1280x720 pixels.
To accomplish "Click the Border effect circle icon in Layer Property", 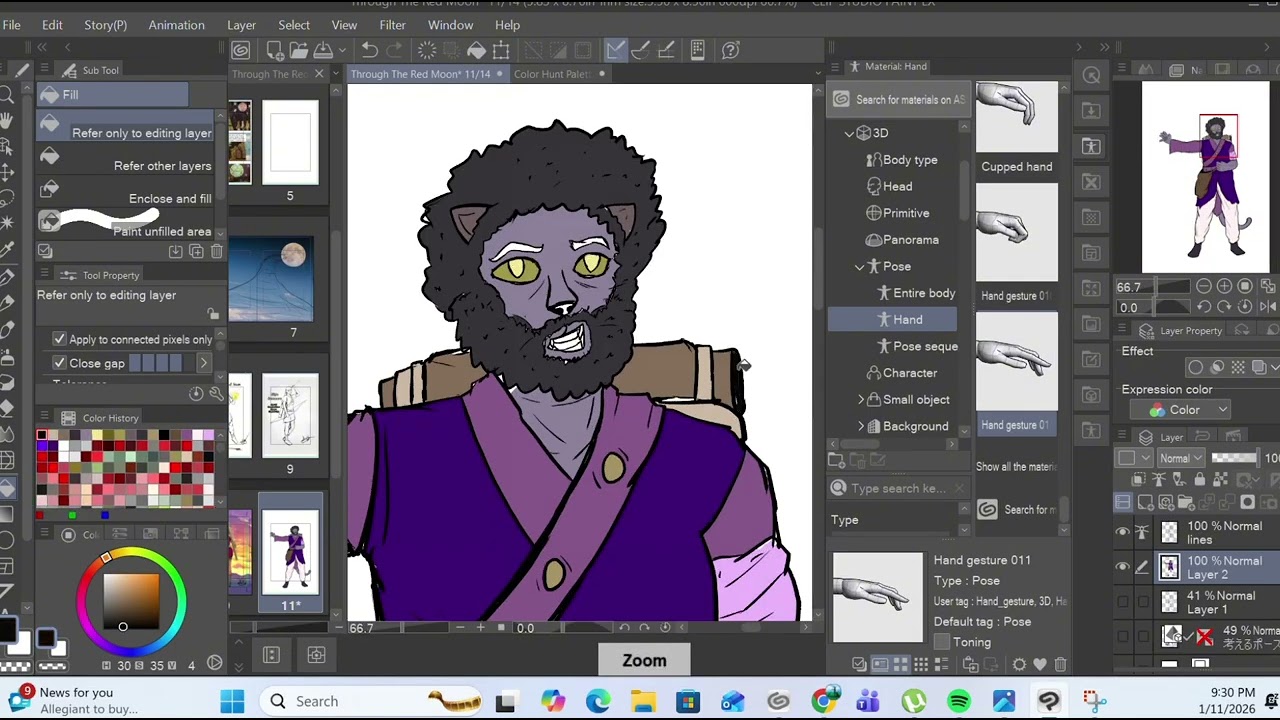I will (x=1196, y=367).
